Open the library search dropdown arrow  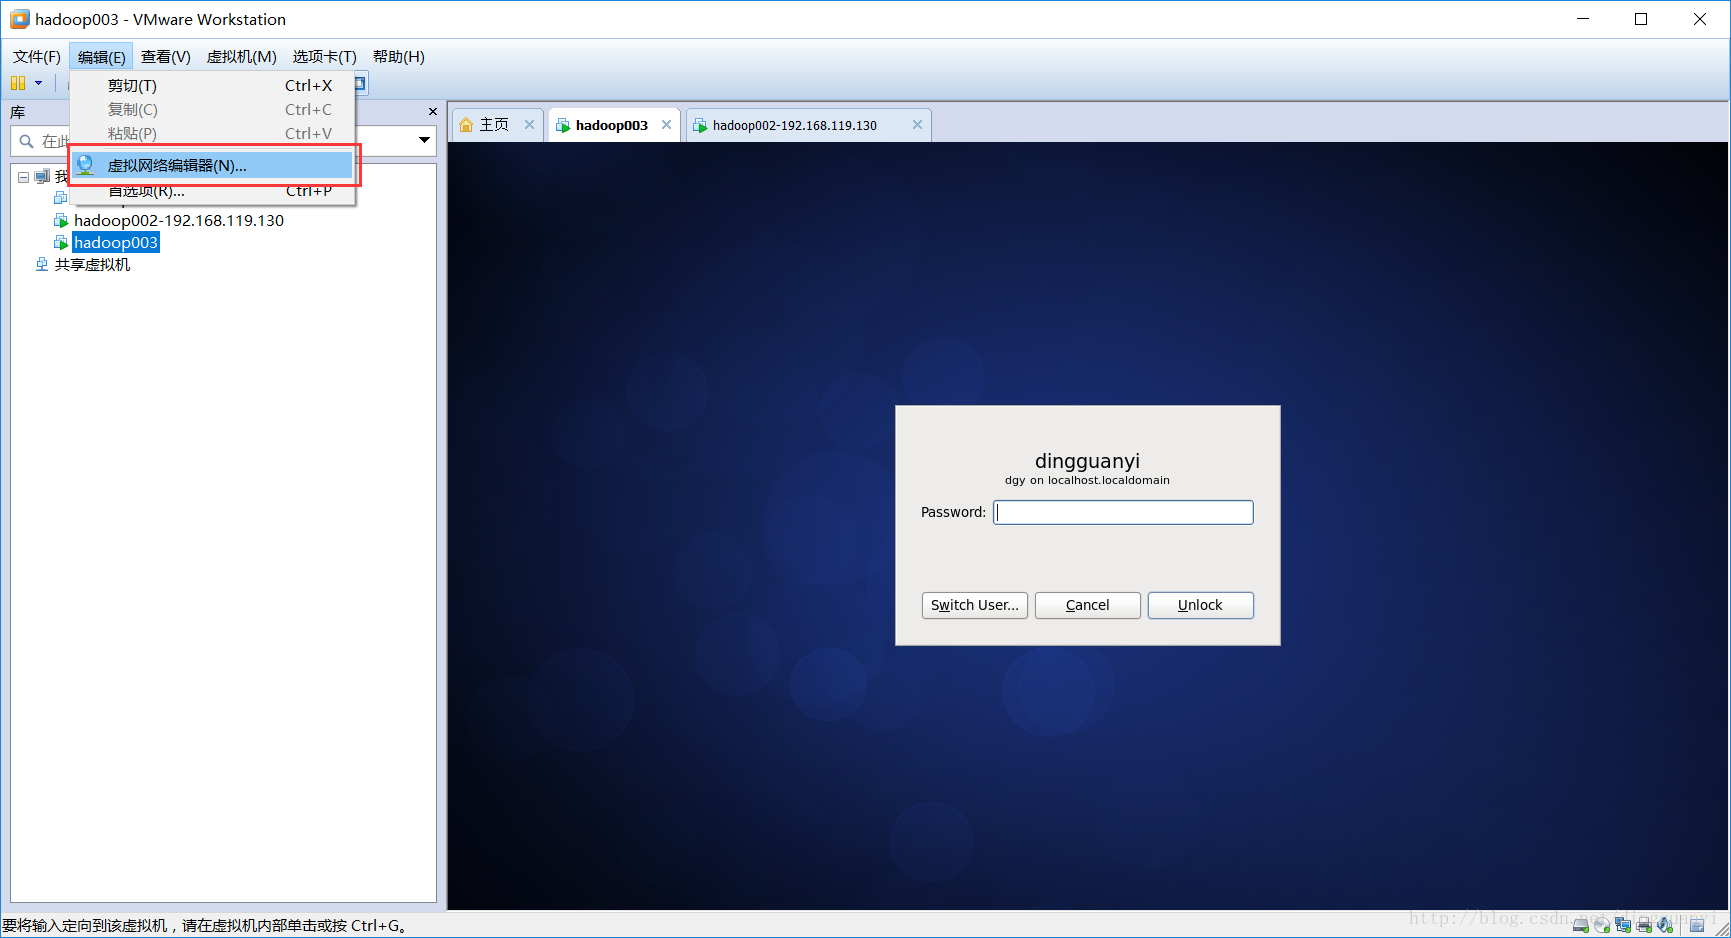click(424, 140)
